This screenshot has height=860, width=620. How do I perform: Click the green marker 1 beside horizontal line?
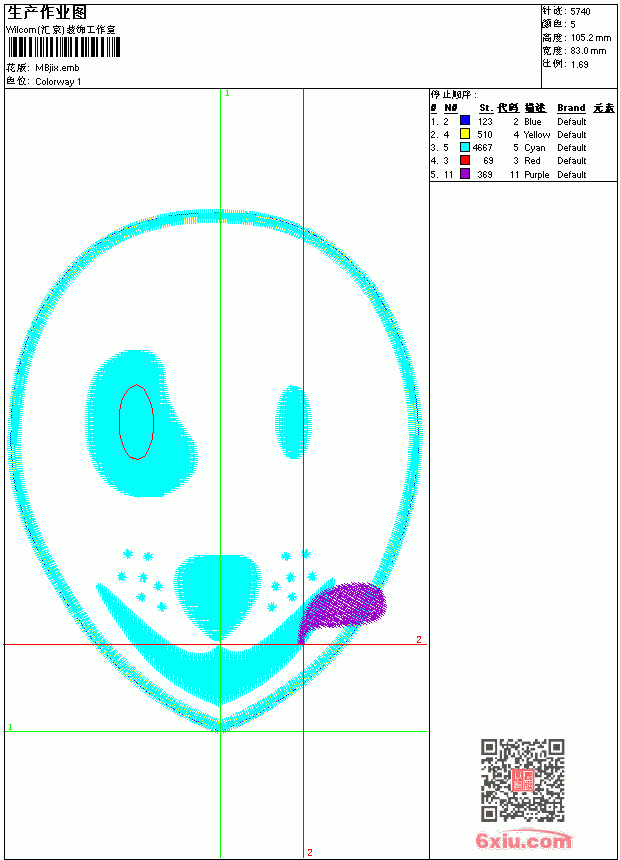[x=10, y=727]
